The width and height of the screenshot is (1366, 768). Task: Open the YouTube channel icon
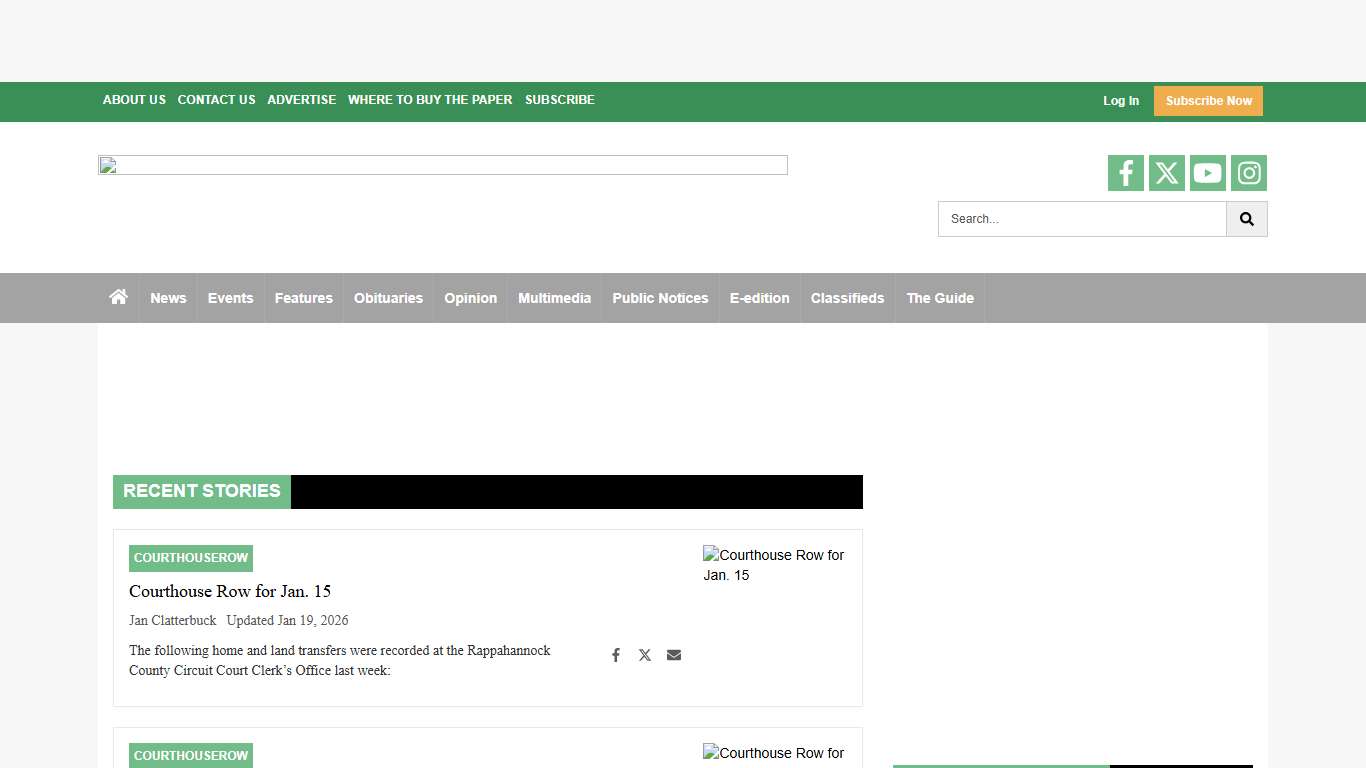click(x=1207, y=173)
